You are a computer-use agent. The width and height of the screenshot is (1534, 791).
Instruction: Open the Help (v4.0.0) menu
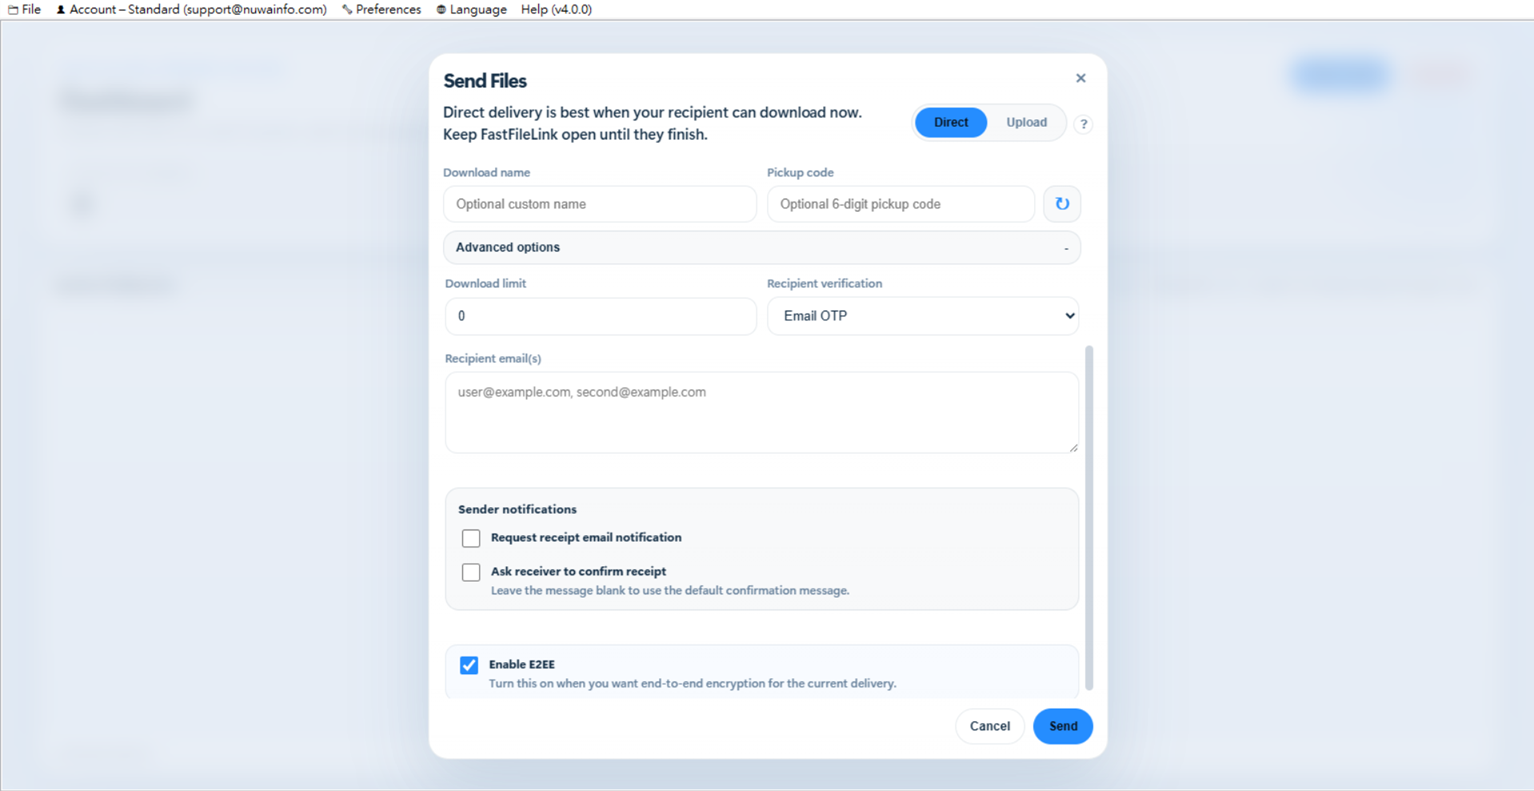coord(556,9)
